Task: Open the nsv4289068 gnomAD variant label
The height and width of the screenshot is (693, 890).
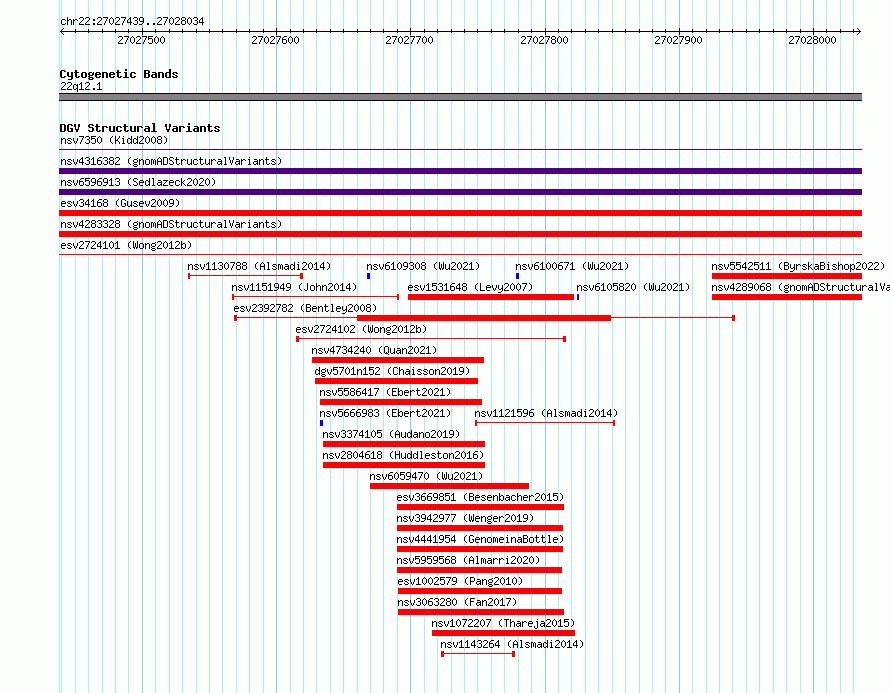Action: coord(800,287)
